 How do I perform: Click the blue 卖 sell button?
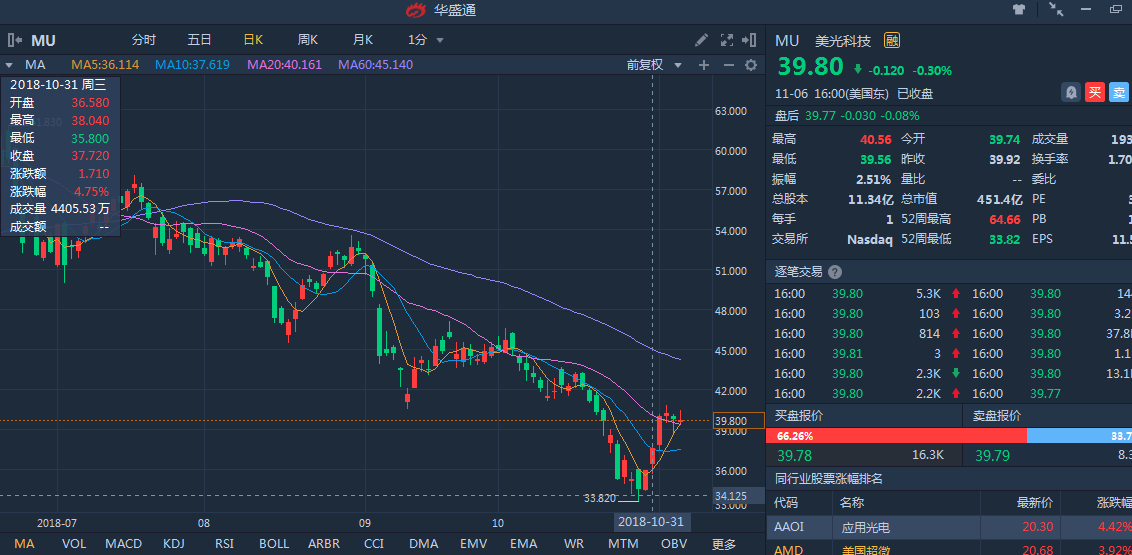coord(1119,92)
